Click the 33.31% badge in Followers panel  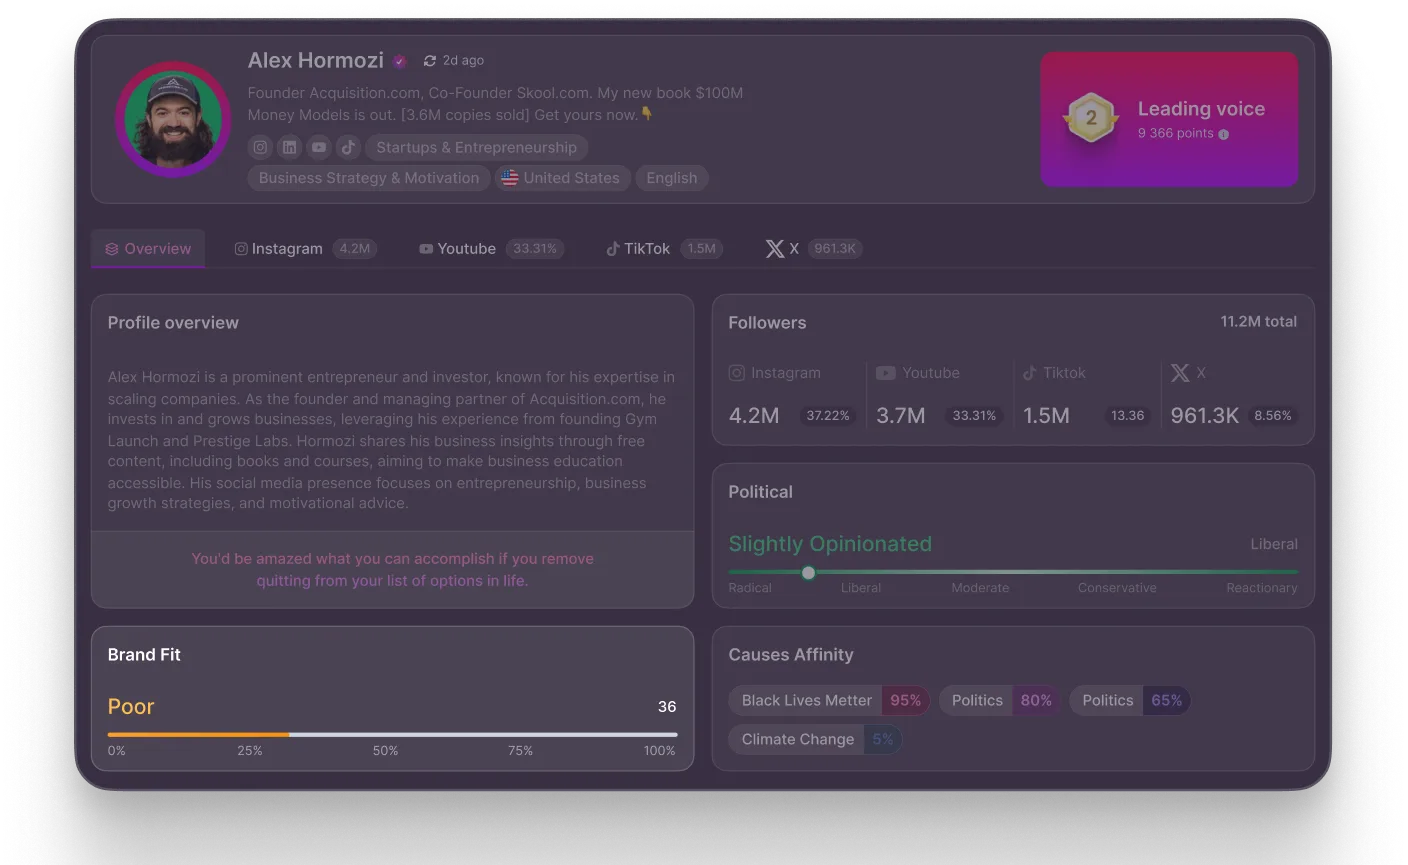974,416
